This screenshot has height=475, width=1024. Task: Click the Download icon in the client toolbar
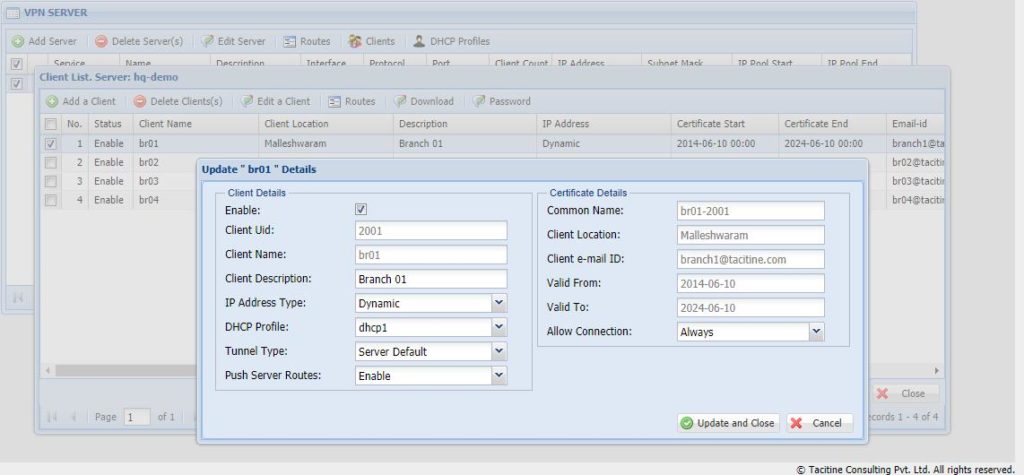[x=401, y=101]
